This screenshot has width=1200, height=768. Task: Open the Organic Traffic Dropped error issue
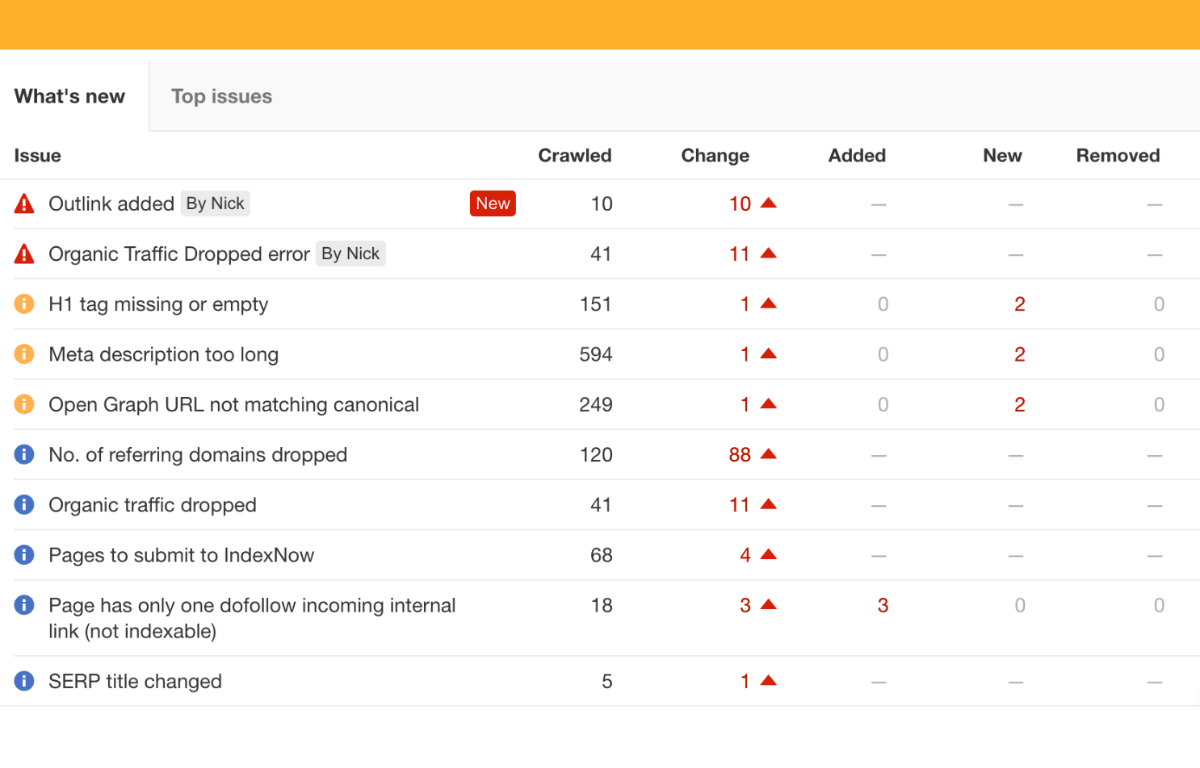coord(179,254)
